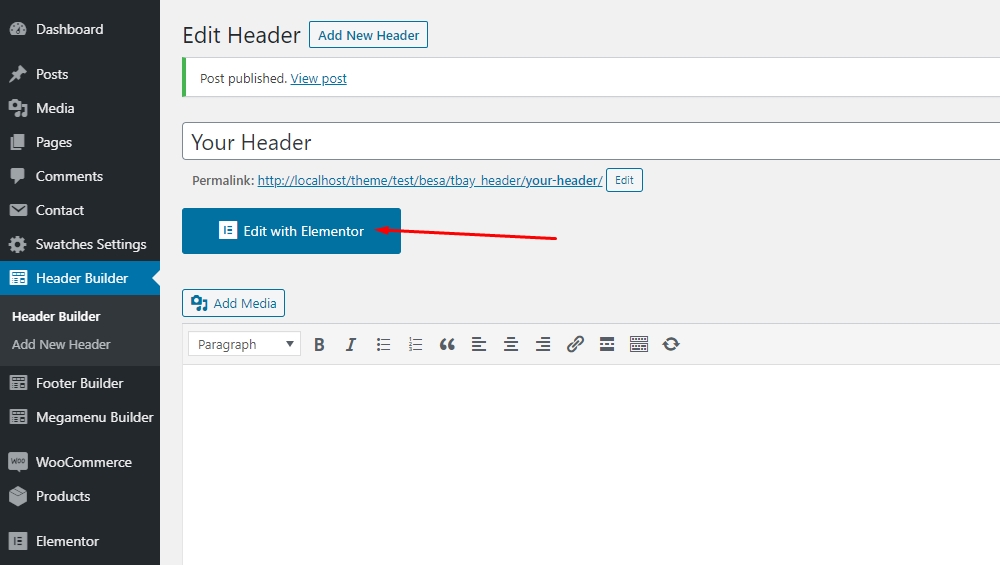Image resolution: width=1000 pixels, height=565 pixels.
Task: Apply blockquote formatting
Action: click(x=447, y=344)
